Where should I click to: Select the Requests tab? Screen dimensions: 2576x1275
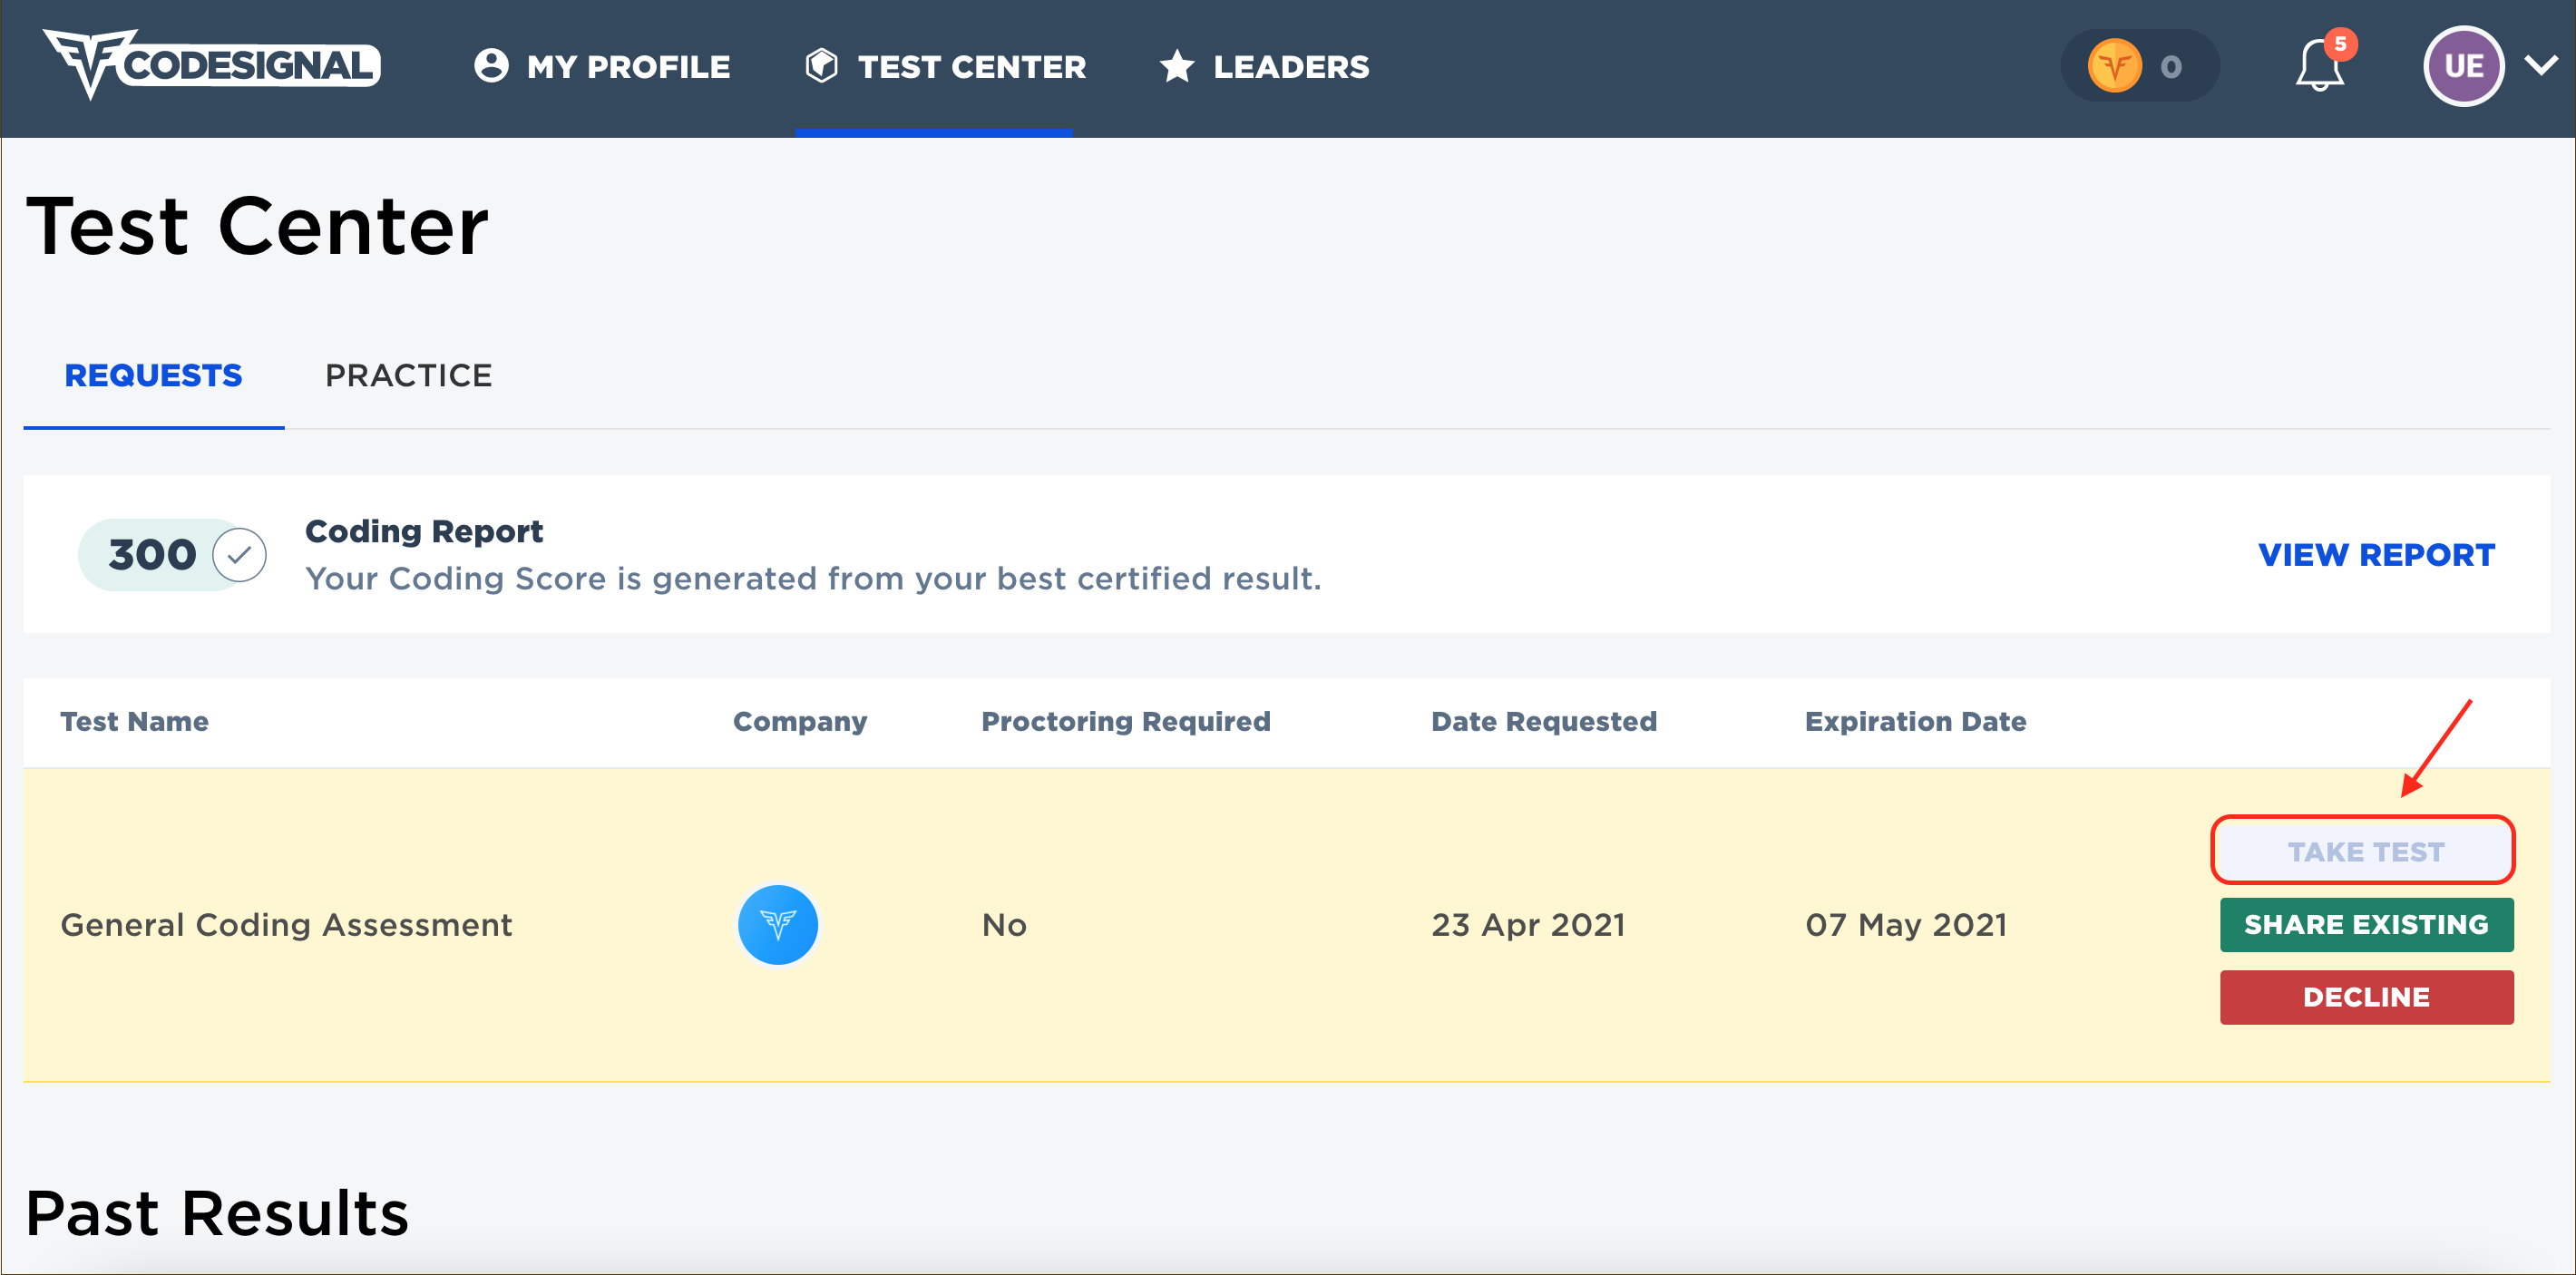point(153,375)
